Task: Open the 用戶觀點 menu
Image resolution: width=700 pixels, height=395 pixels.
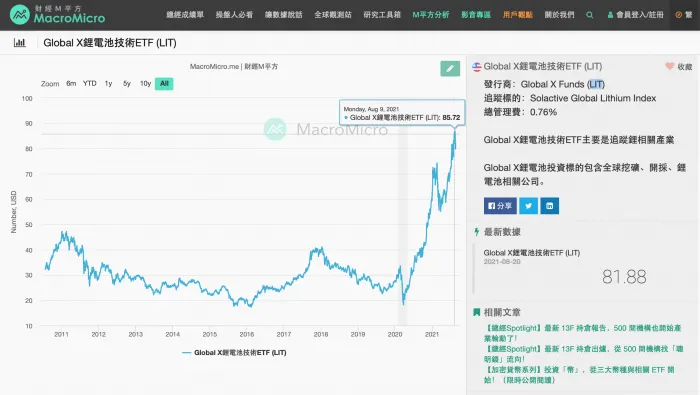Action: 517,15
